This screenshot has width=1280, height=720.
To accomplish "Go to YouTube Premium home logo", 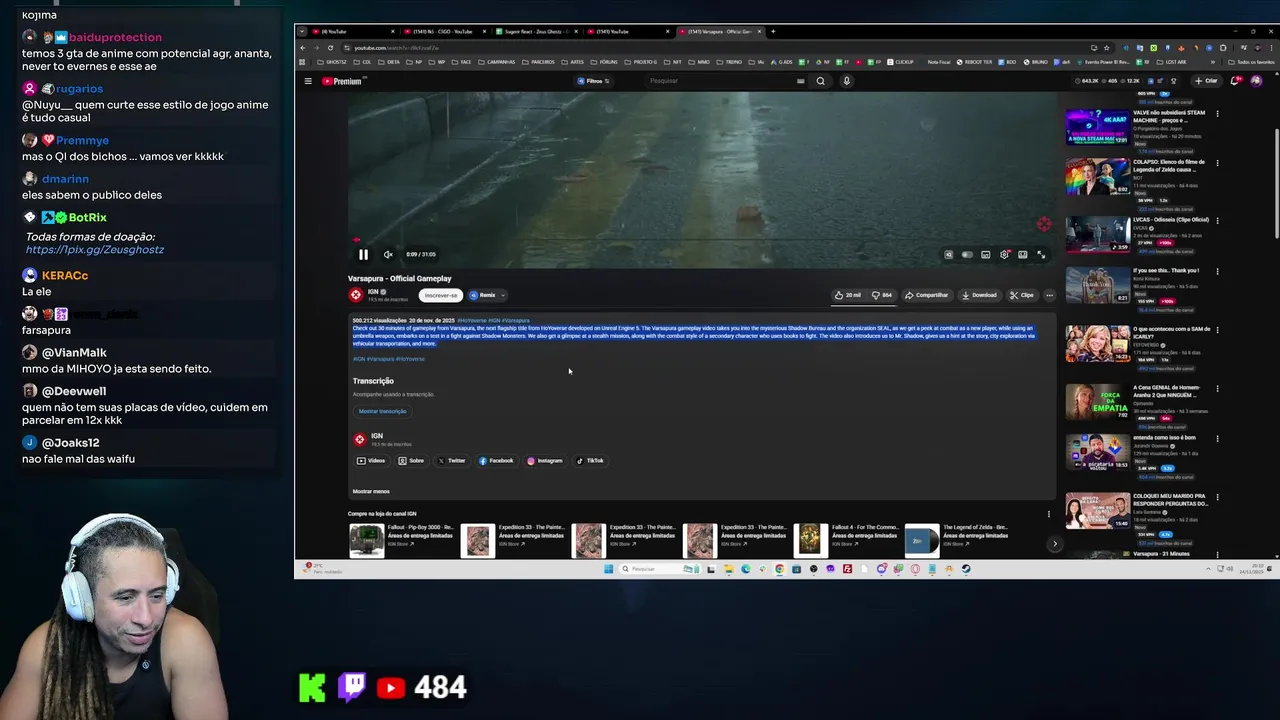I will coord(342,81).
